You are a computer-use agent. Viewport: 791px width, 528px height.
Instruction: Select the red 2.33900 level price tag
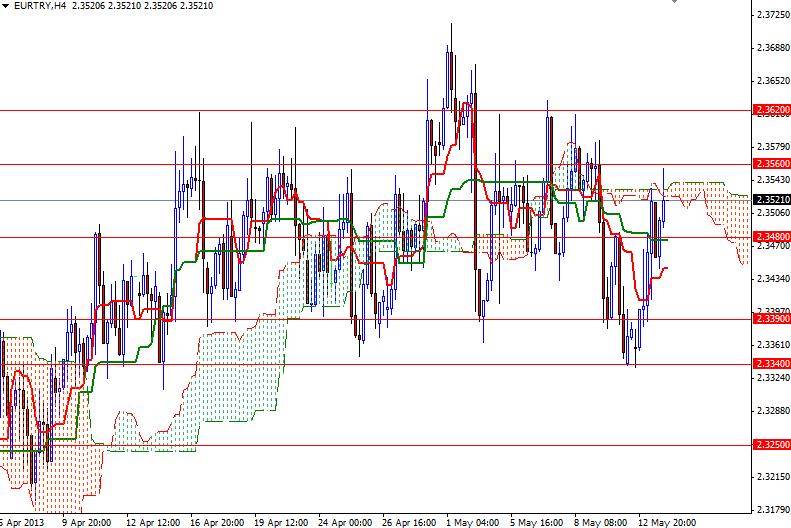click(772, 319)
